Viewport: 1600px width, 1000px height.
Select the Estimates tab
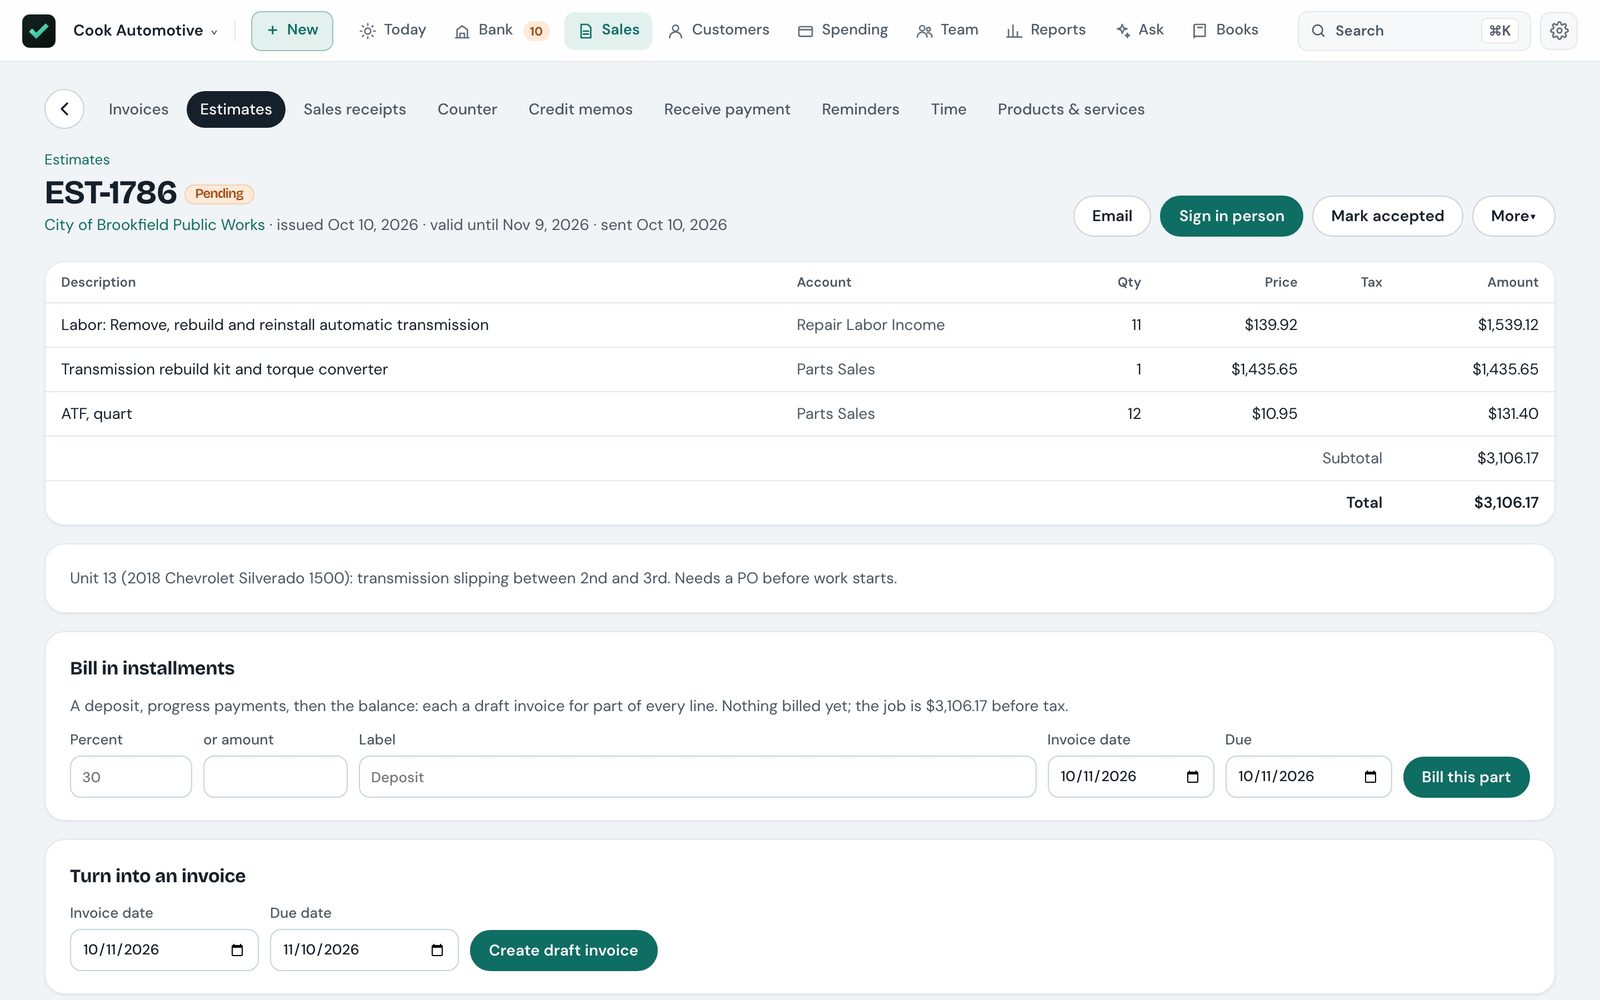point(236,109)
